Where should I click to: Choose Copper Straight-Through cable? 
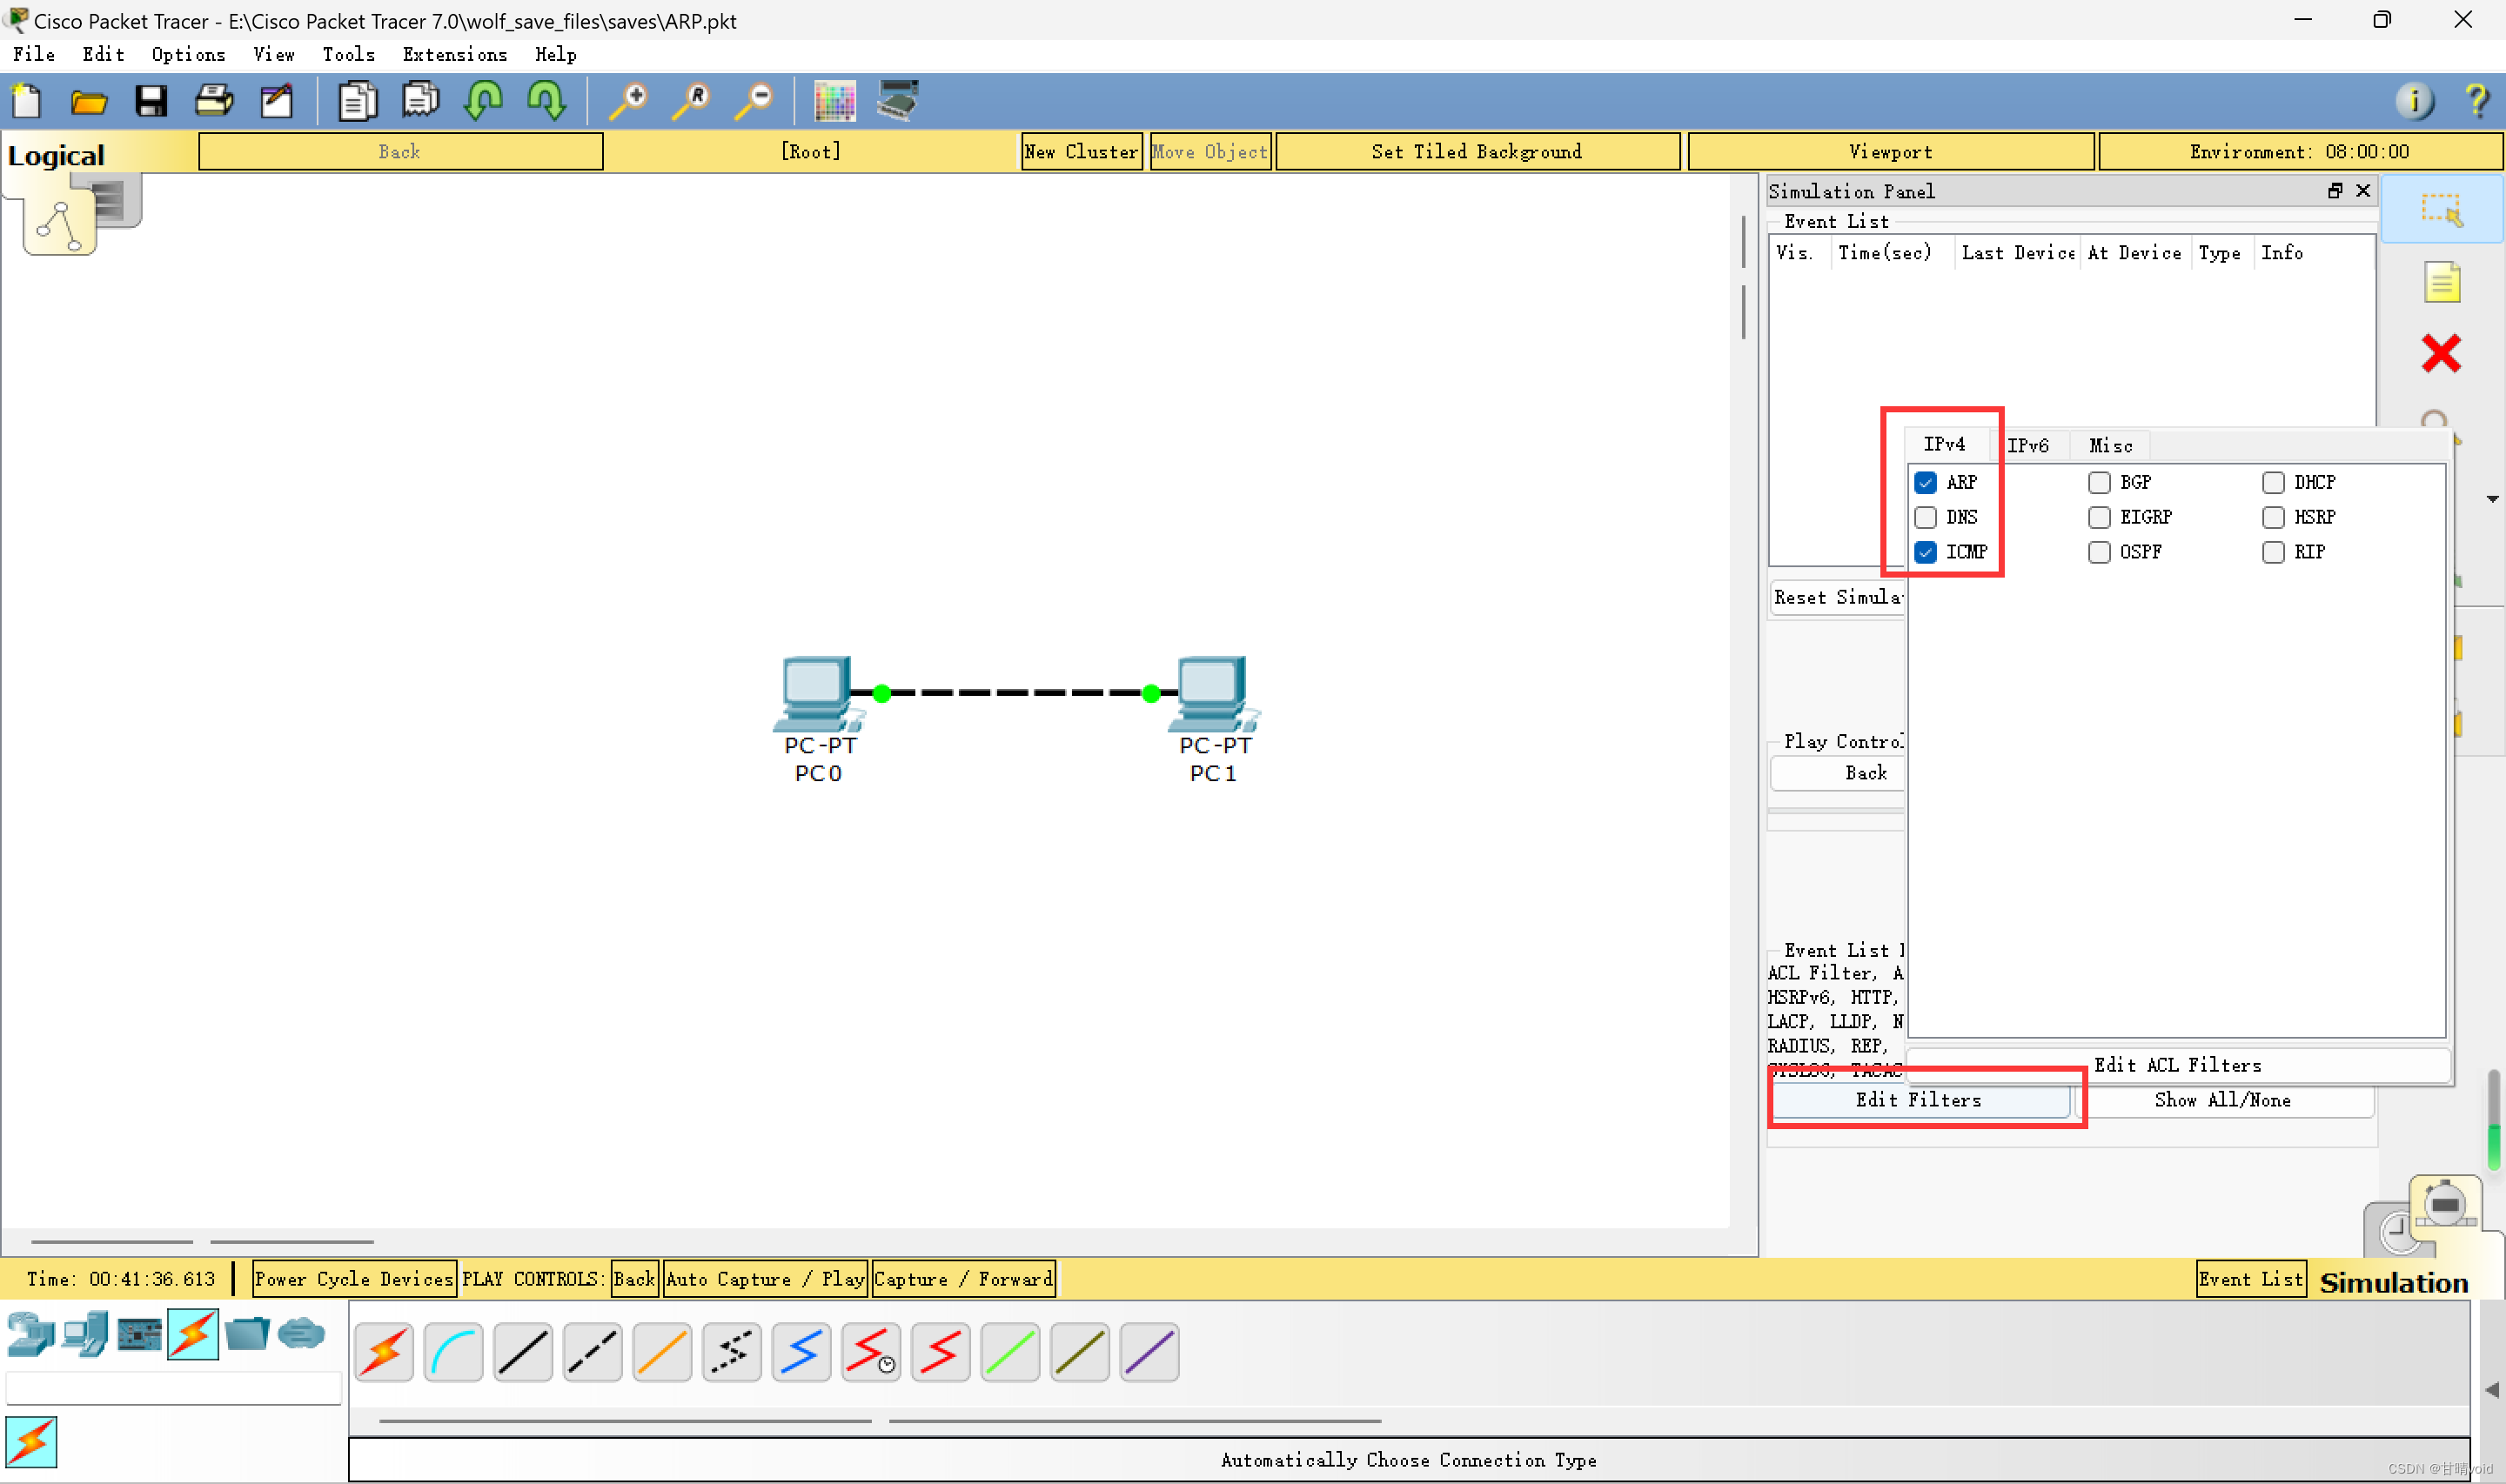523,1352
